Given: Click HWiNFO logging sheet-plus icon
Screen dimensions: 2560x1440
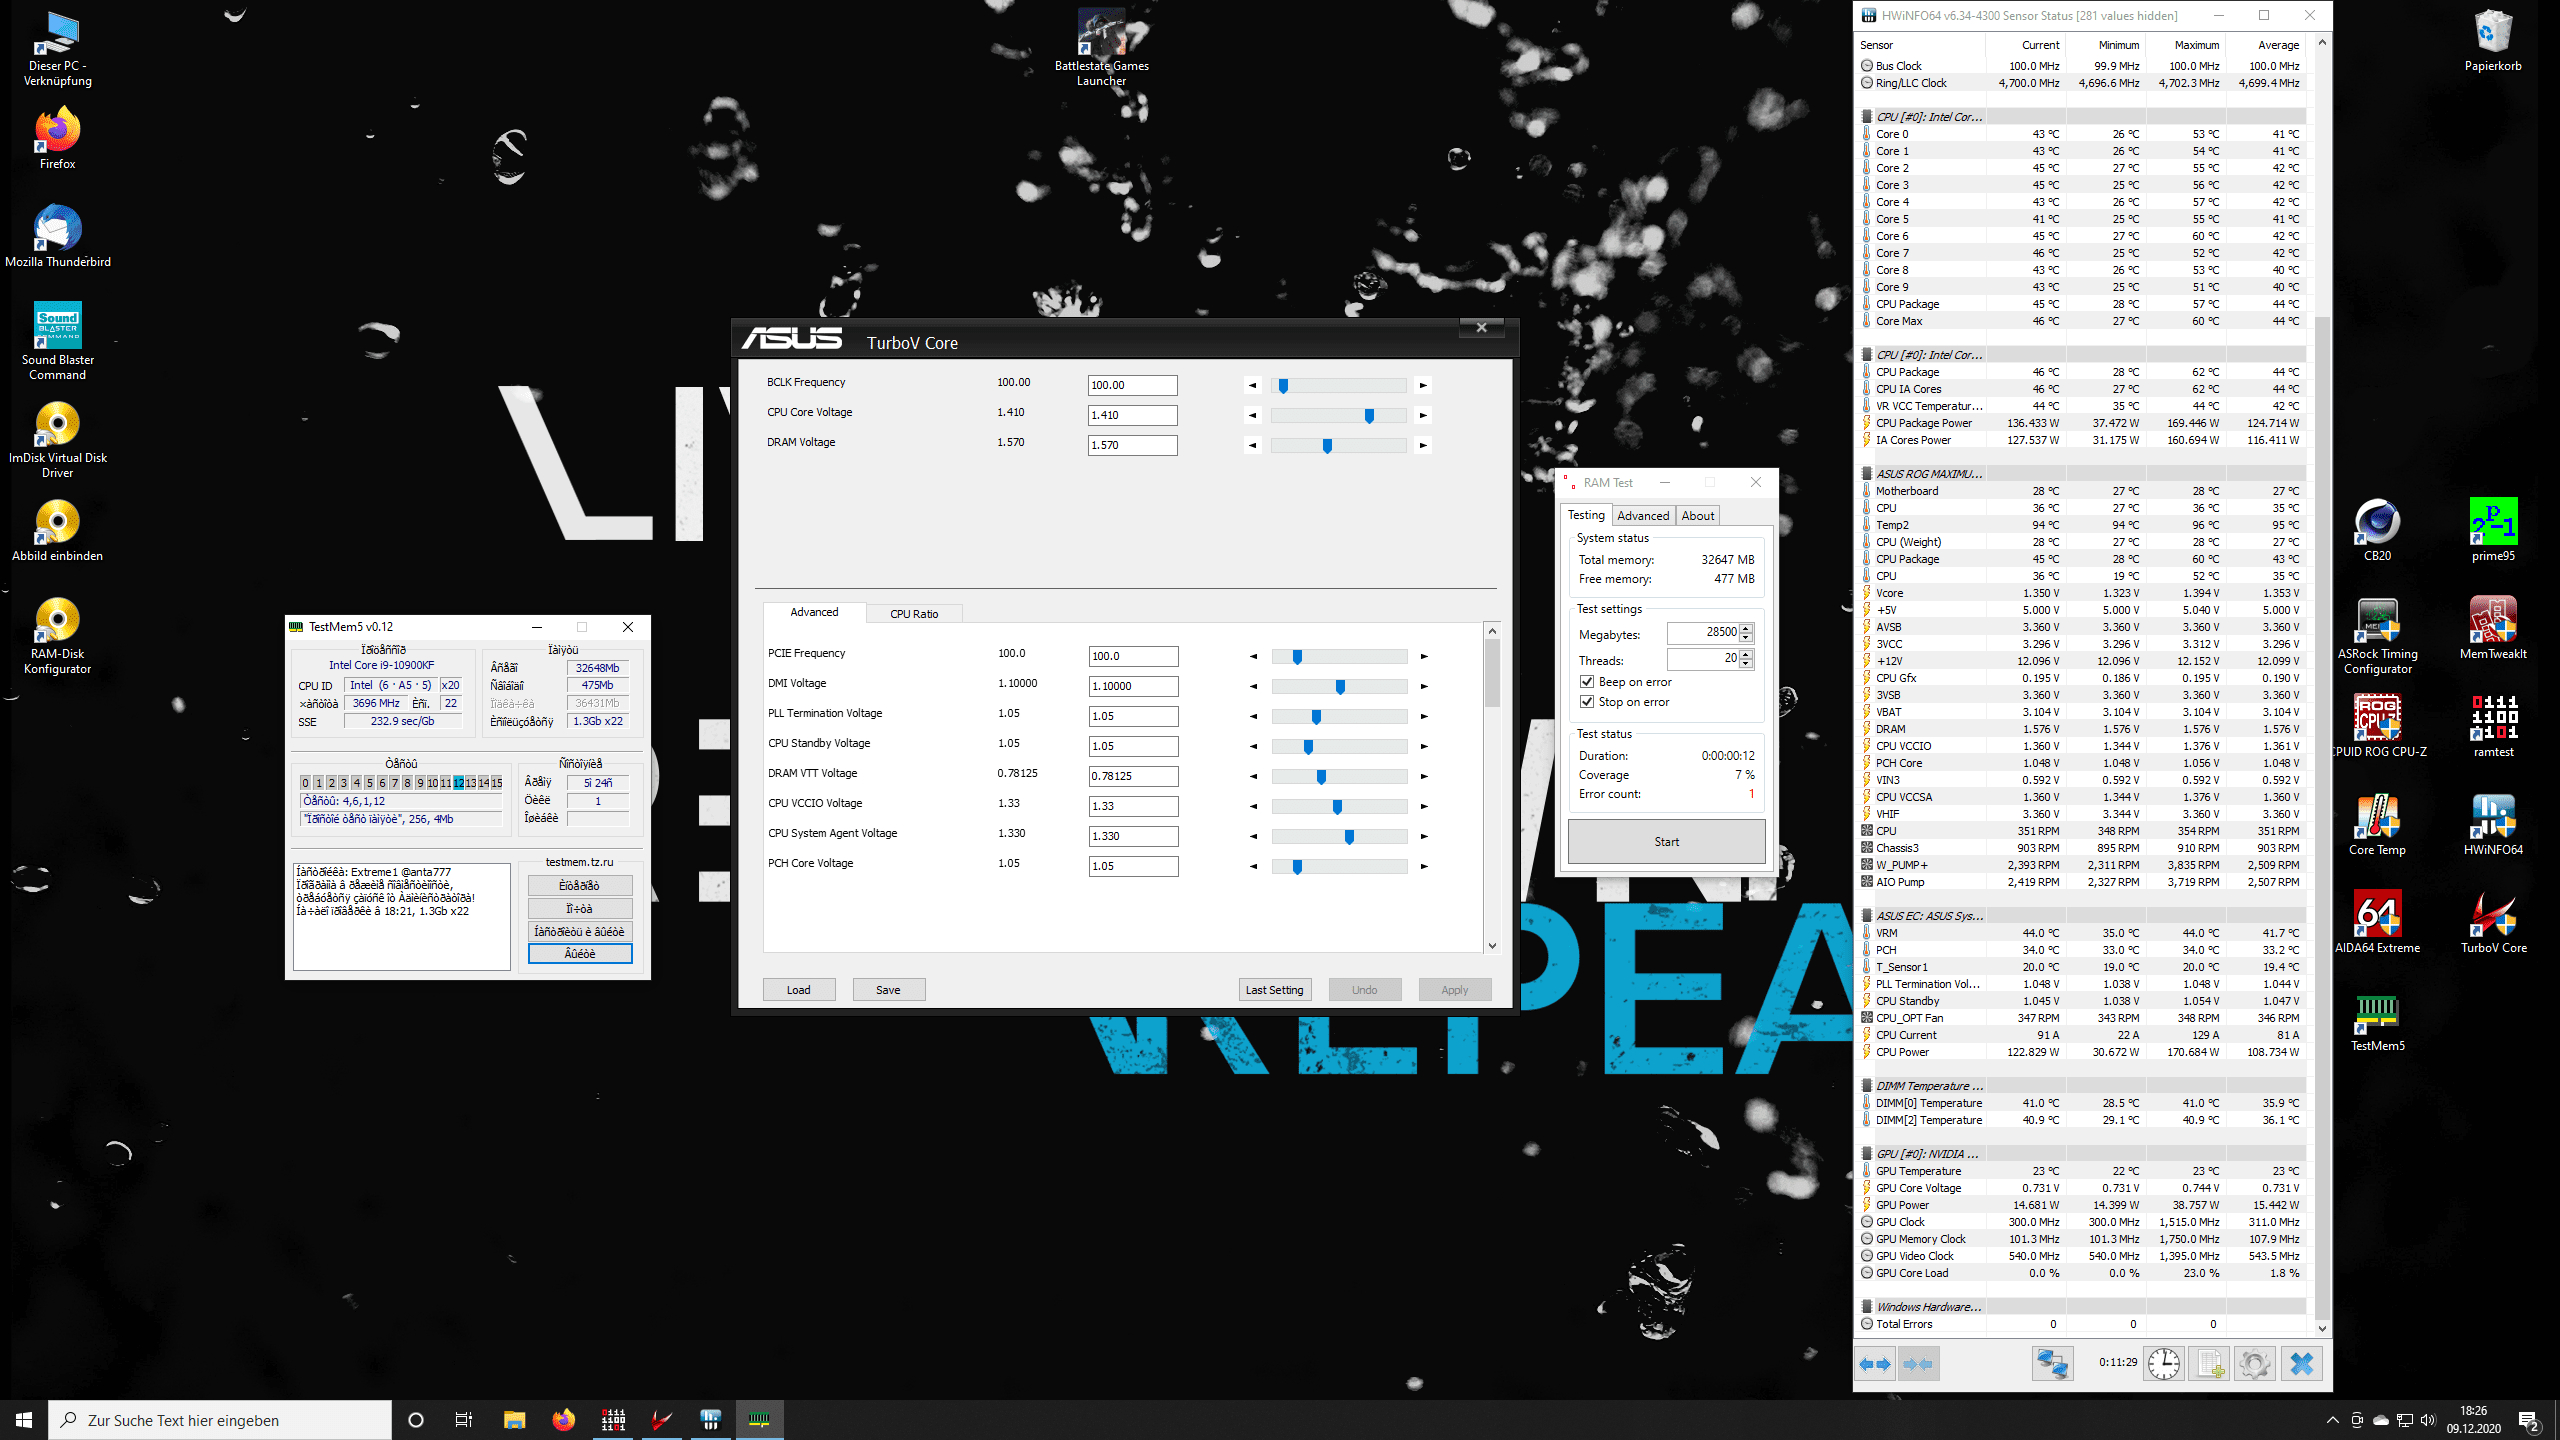Looking at the screenshot, I should pyautogui.click(x=2210, y=1363).
